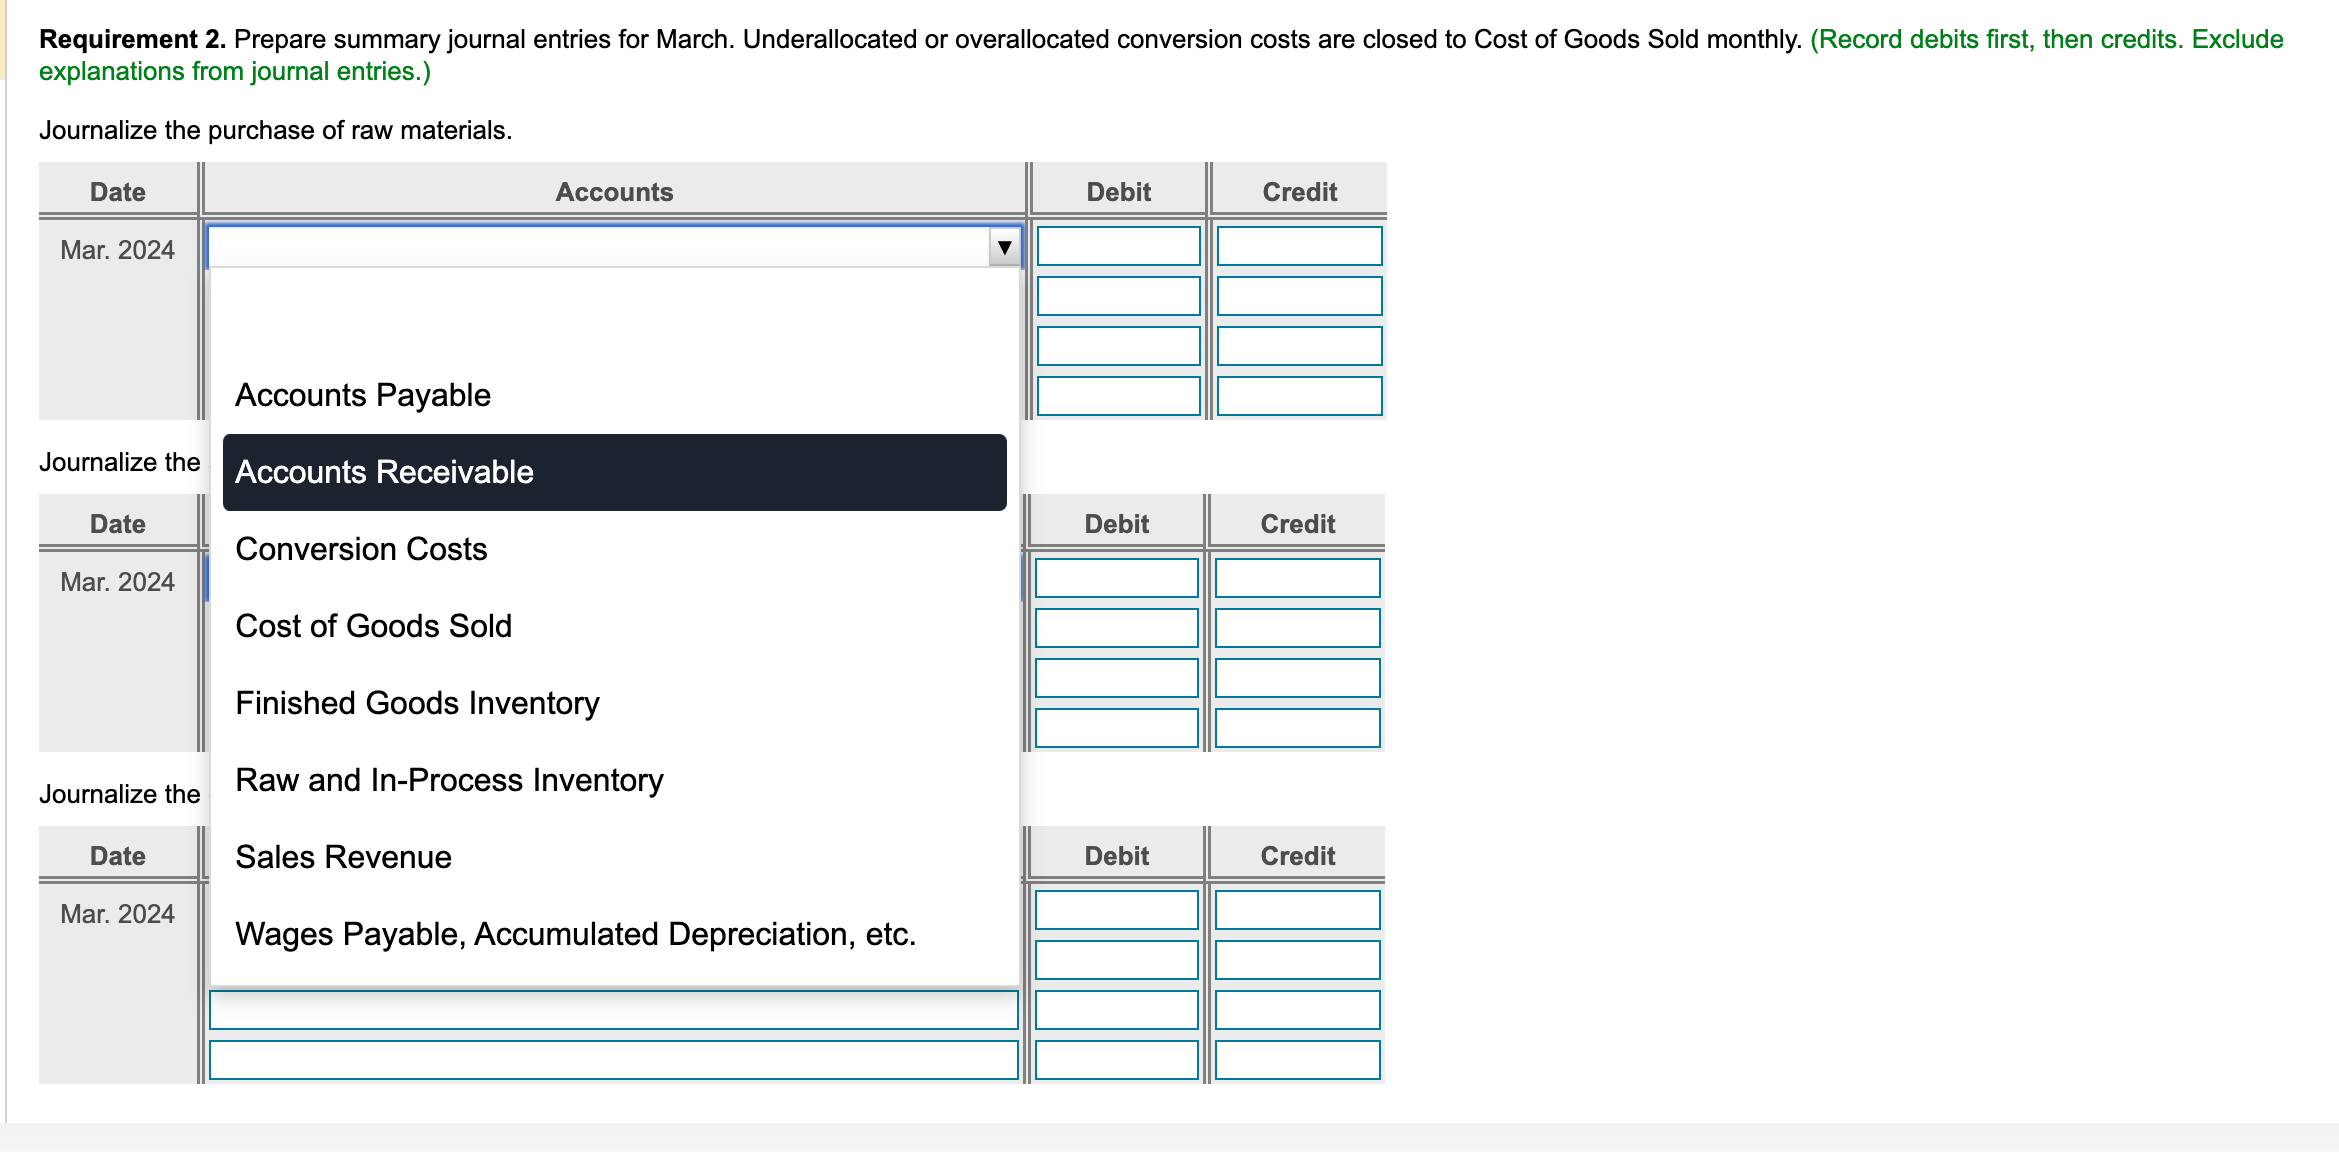Image resolution: width=2339 pixels, height=1152 pixels.
Task: Choose Finished Goods Inventory entry
Action: pos(417,703)
